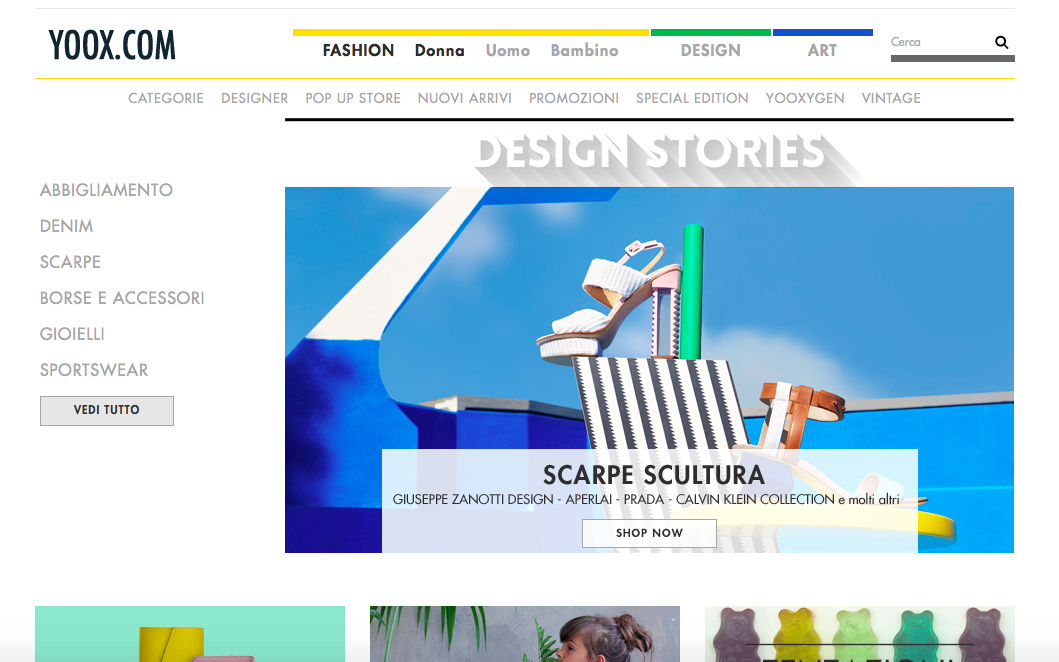Click the SHOP NOW button
The image size is (1059, 662).
(649, 533)
